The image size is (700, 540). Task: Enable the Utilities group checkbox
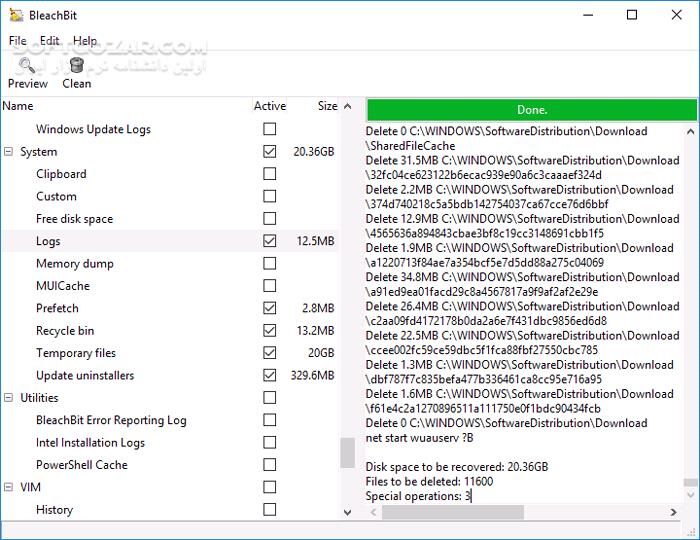(270, 397)
